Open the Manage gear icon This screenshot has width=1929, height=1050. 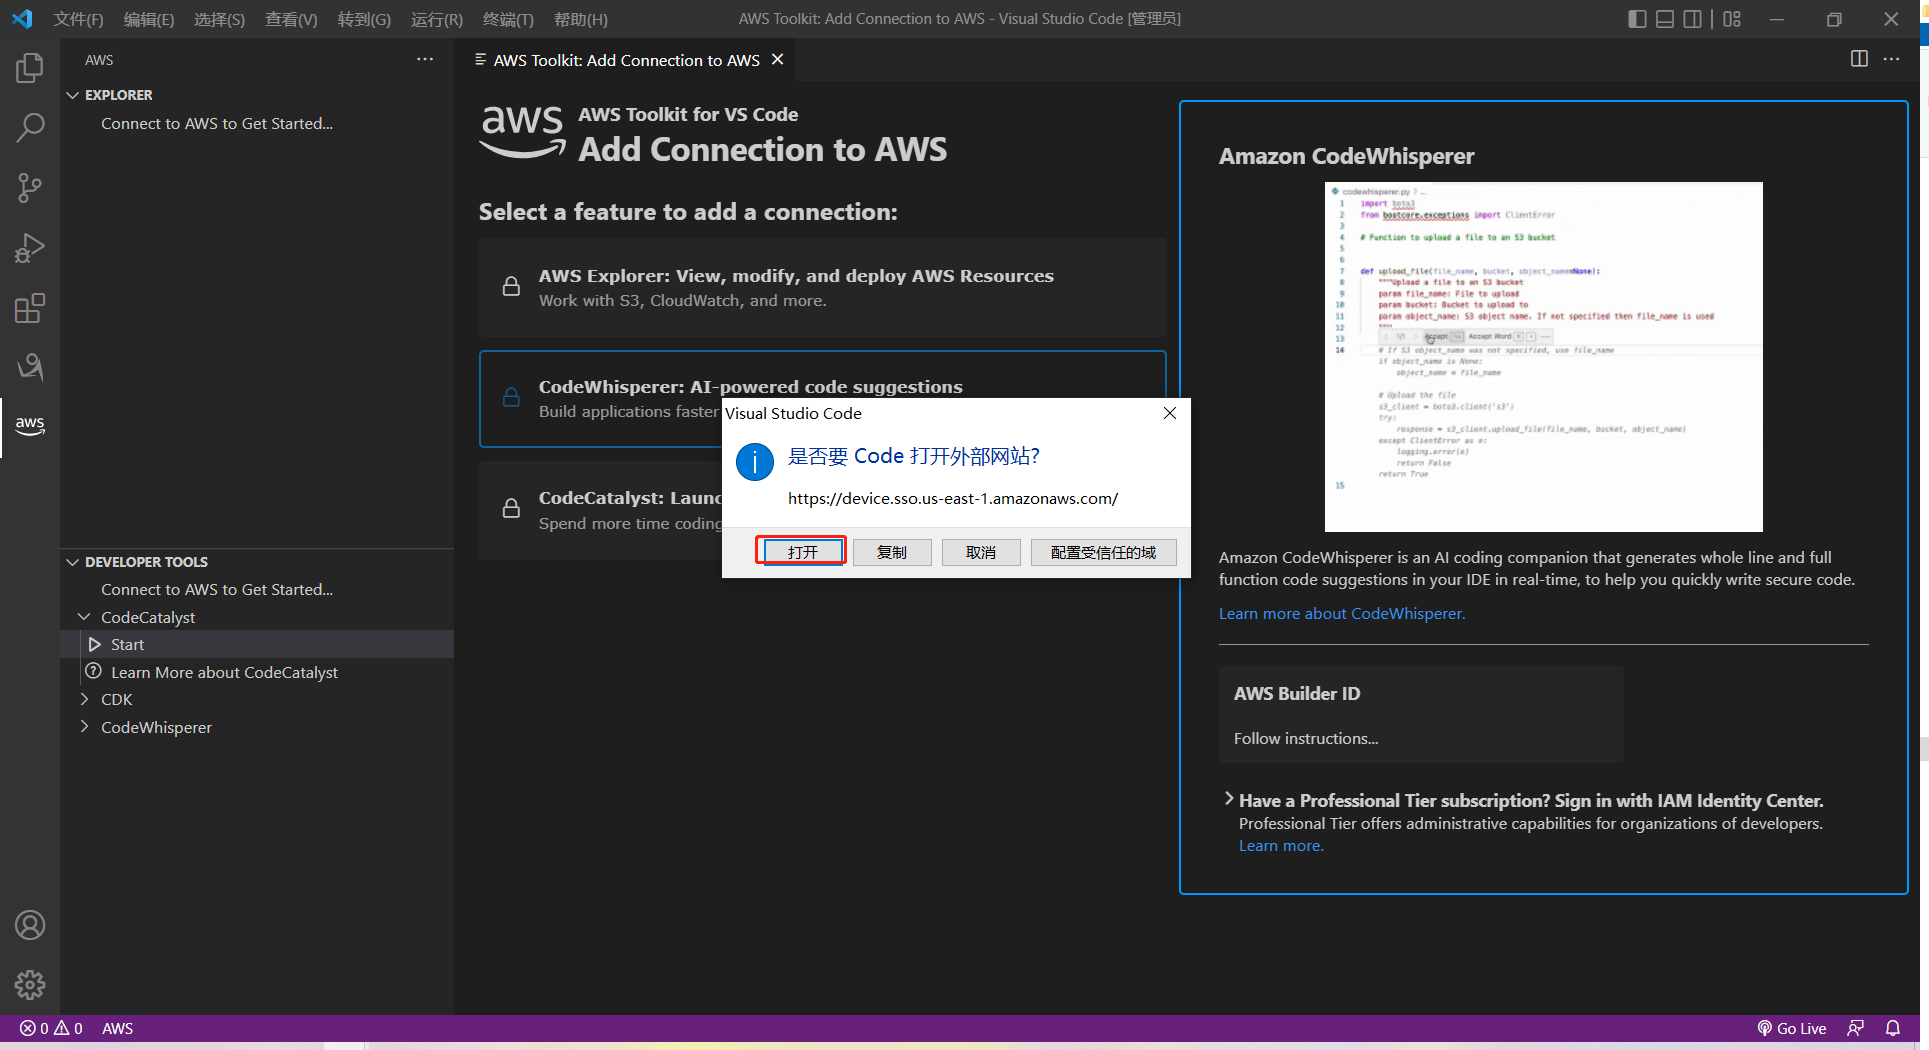click(x=30, y=985)
